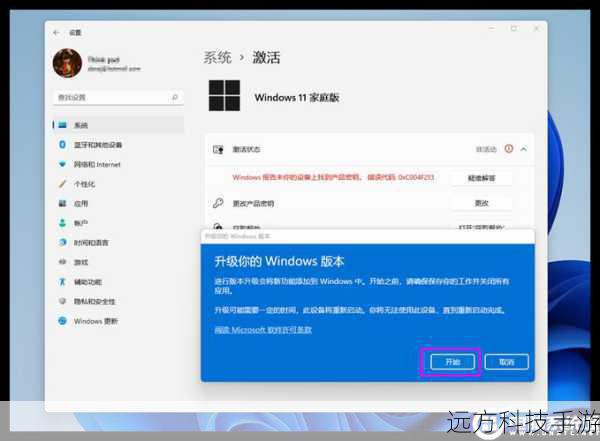600x441 pixels.
Task: Click the privacy shield icon
Action: (62, 301)
